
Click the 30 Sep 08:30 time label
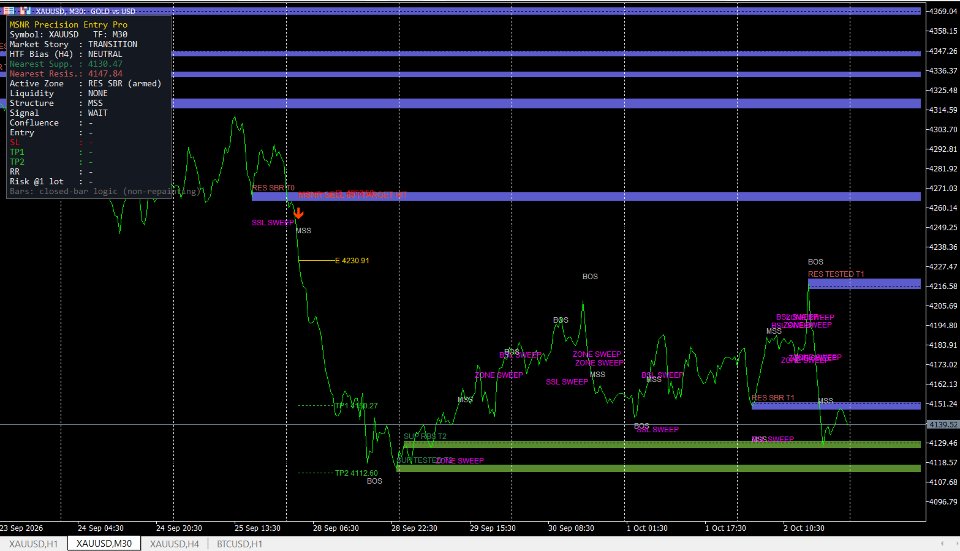[571, 528]
